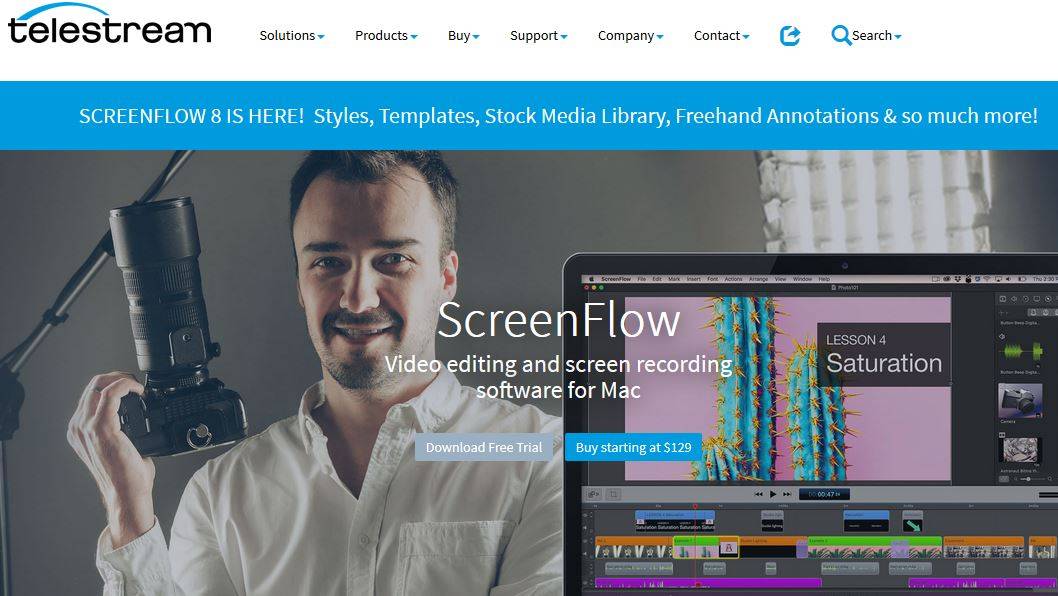Viewport: 1058px width, 596px height.
Task: Expand the Contact dropdown
Action: (721, 36)
